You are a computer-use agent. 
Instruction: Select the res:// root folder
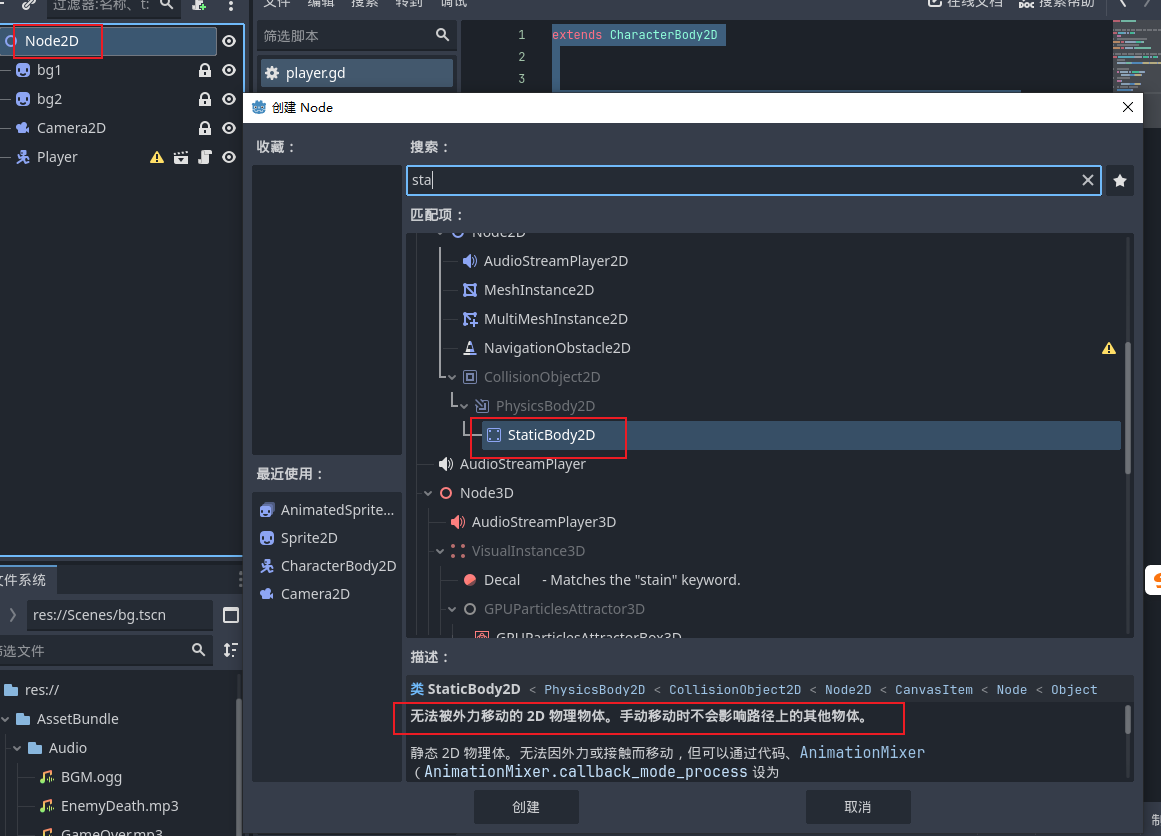click(x=41, y=690)
